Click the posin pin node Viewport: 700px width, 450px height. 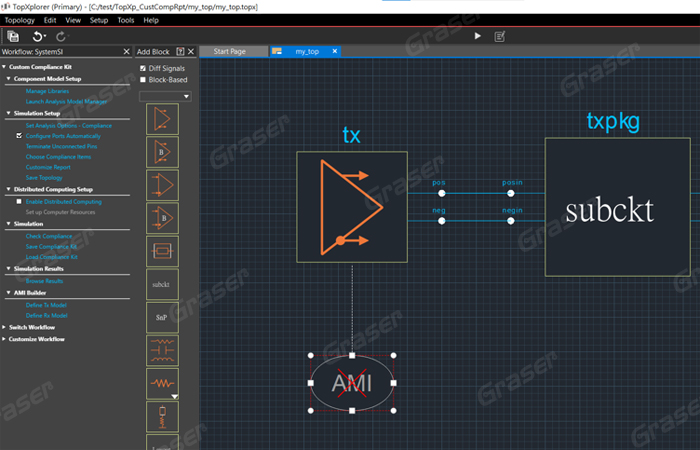511,193
